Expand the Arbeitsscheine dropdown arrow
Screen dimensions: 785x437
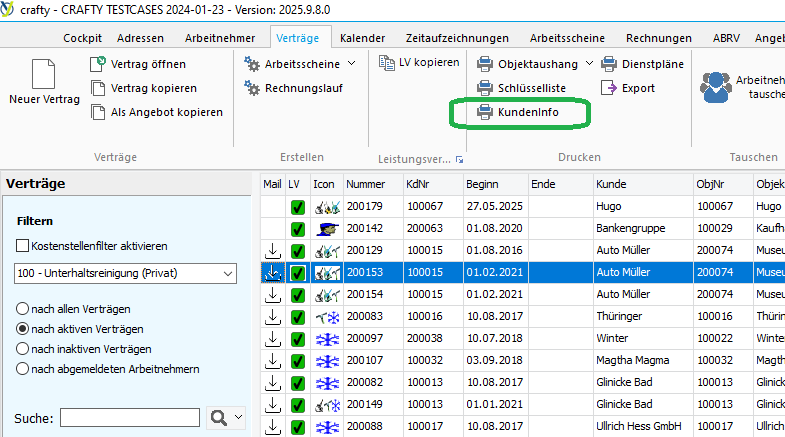[x=351, y=64]
